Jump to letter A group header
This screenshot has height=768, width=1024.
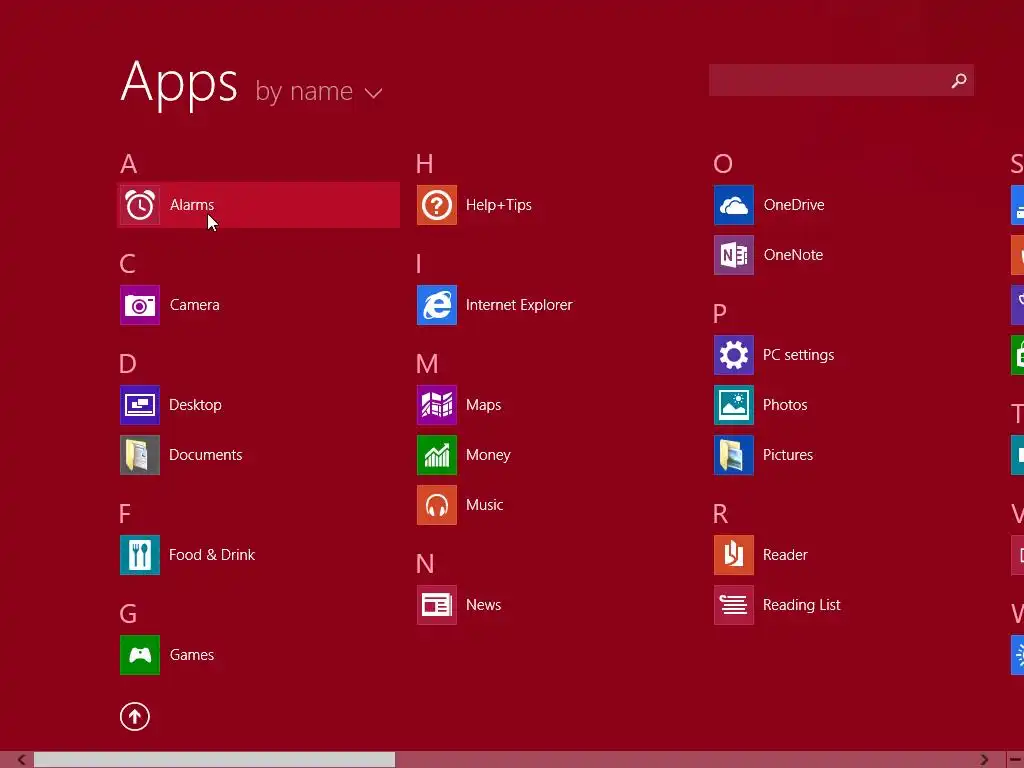pyautogui.click(x=129, y=164)
